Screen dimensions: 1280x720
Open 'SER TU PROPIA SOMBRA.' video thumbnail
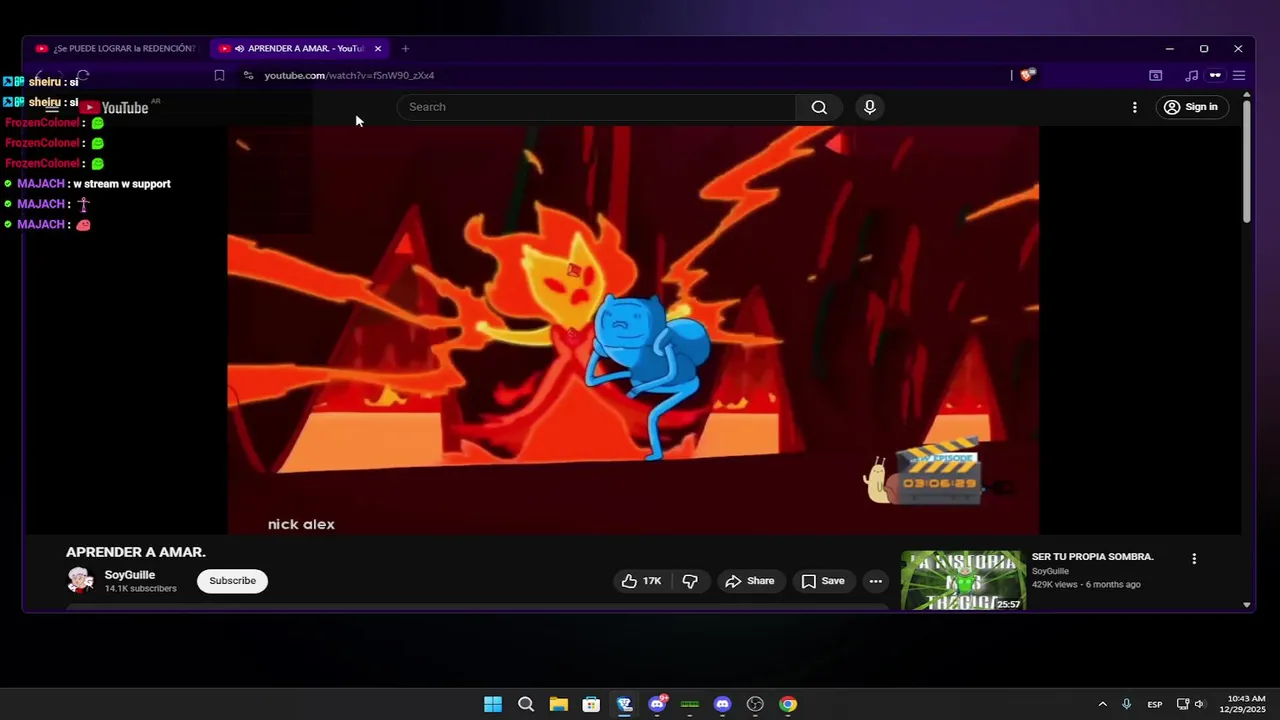tap(963, 580)
